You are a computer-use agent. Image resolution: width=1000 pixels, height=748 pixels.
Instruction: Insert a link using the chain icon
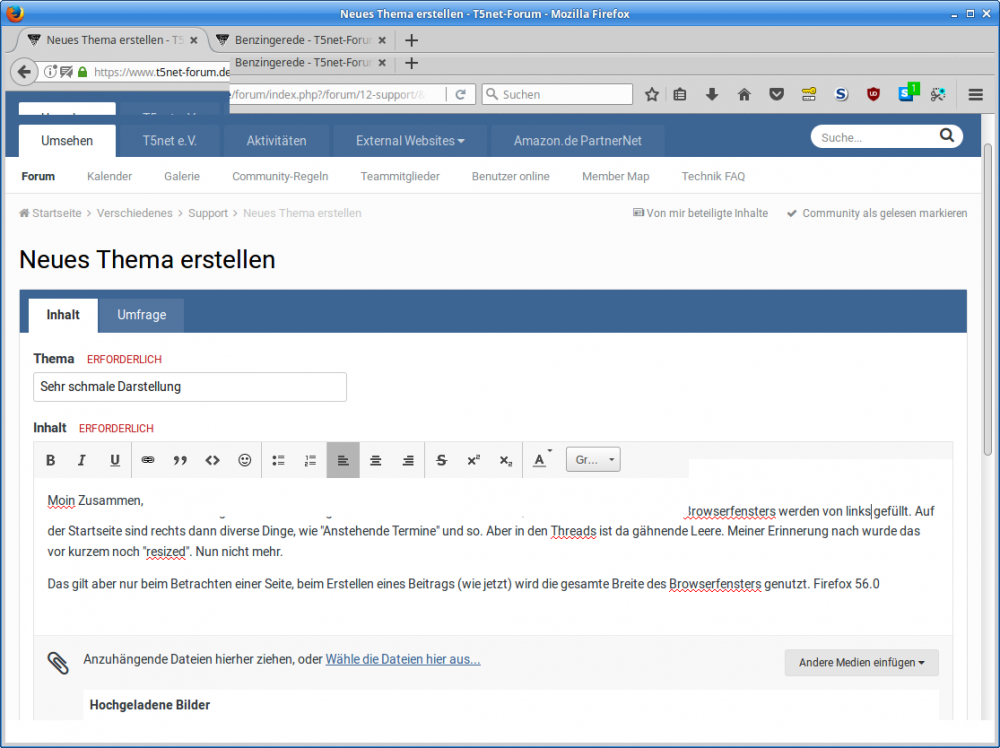pyautogui.click(x=148, y=460)
